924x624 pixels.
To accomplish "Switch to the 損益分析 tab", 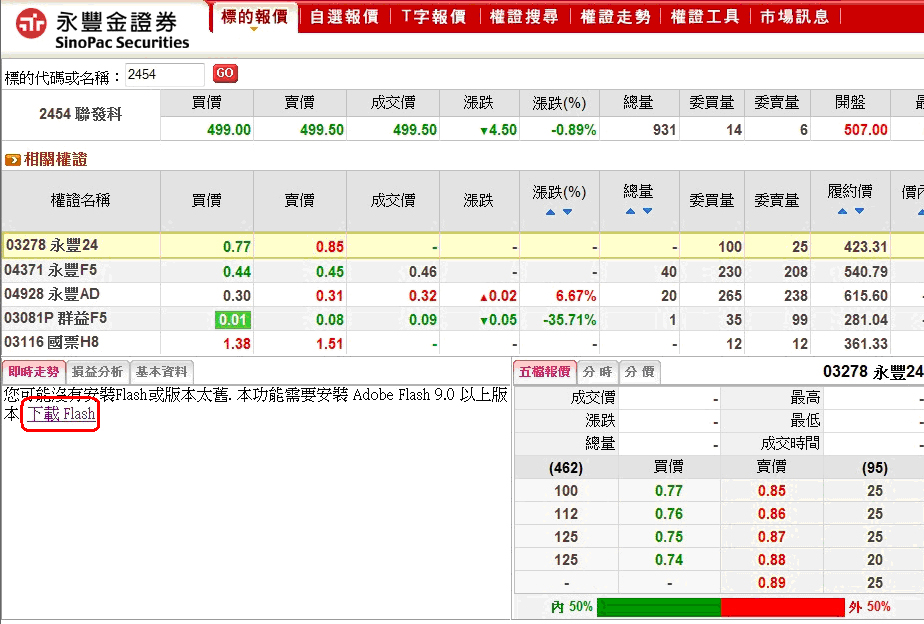I will point(97,372).
